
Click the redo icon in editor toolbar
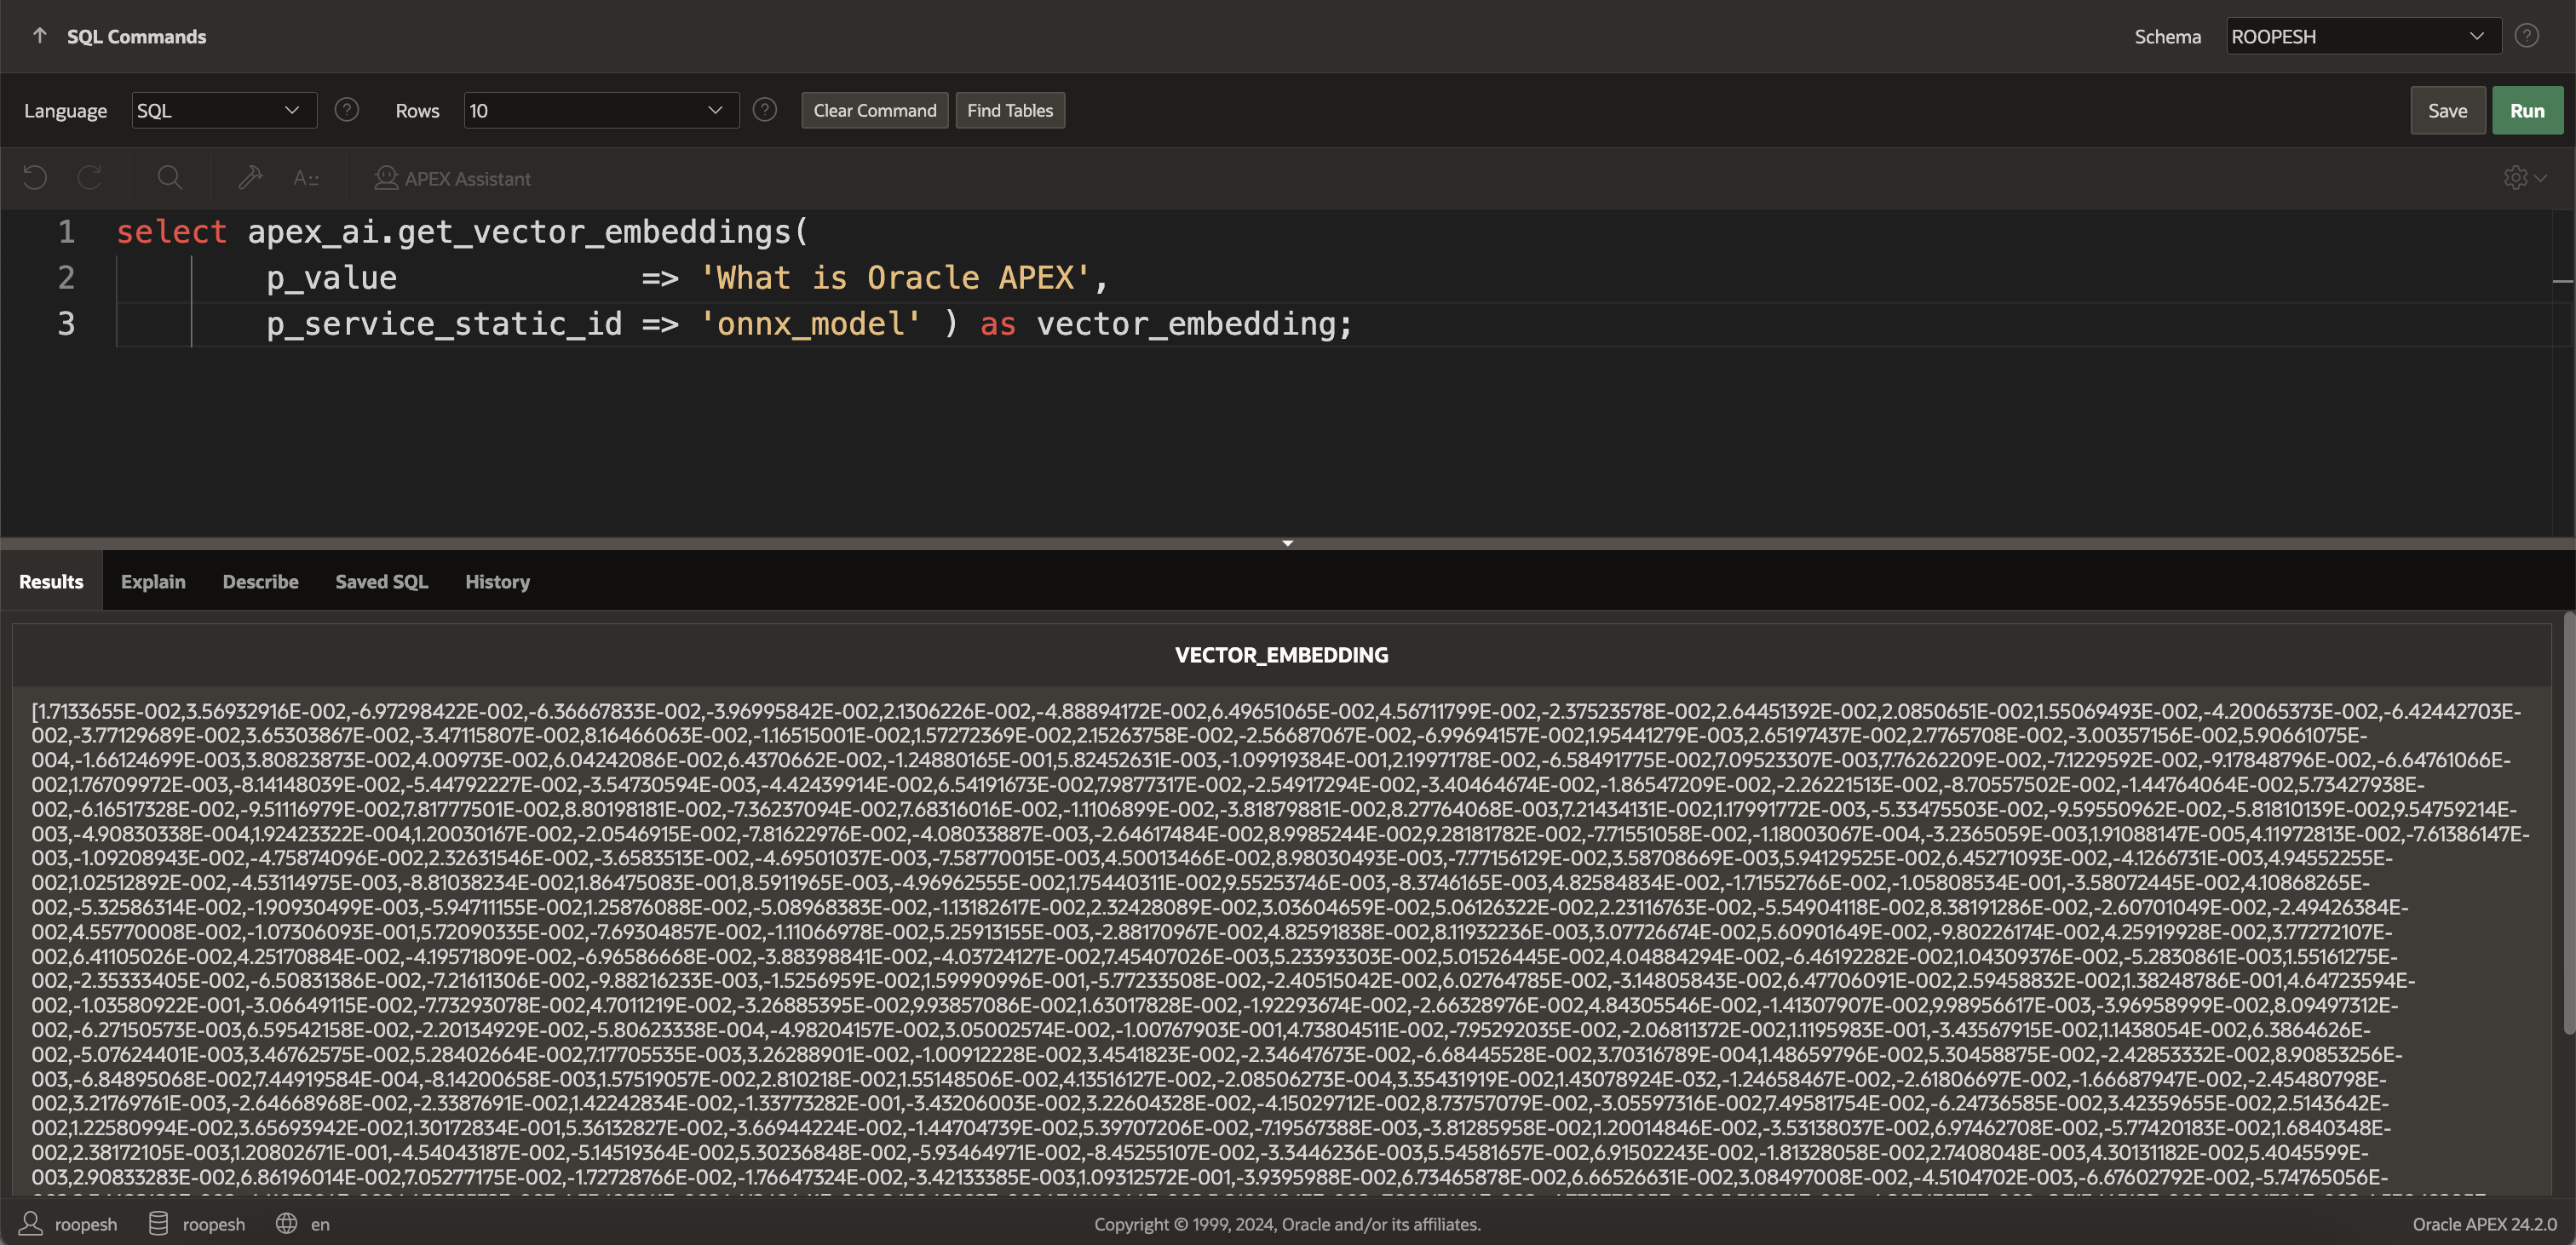(x=90, y=178)
